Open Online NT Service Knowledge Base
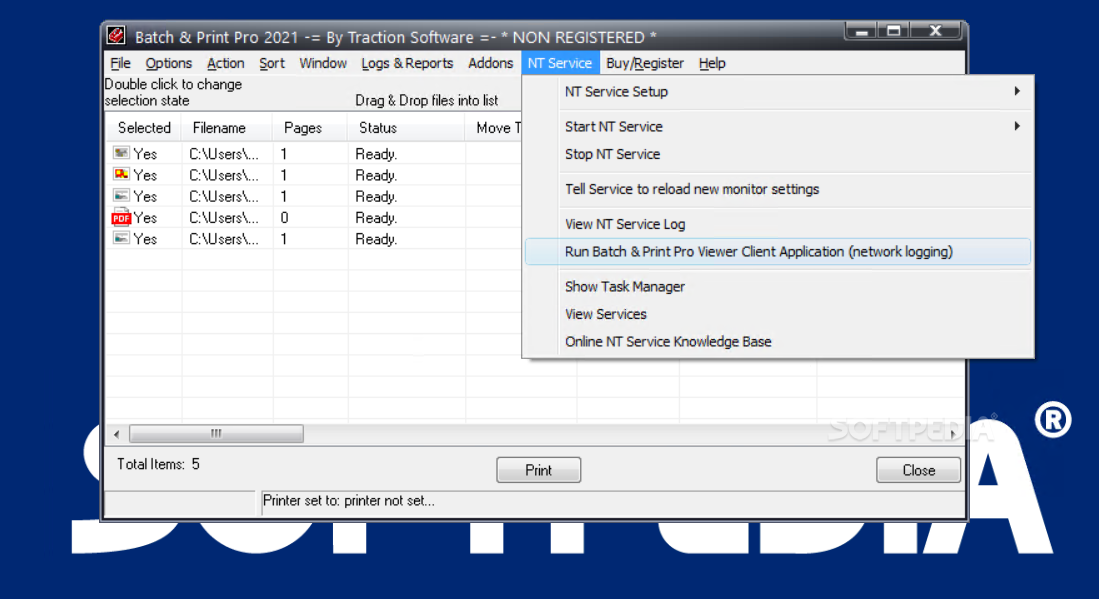This screenshot has height=599, width=1099. point(778,341)
